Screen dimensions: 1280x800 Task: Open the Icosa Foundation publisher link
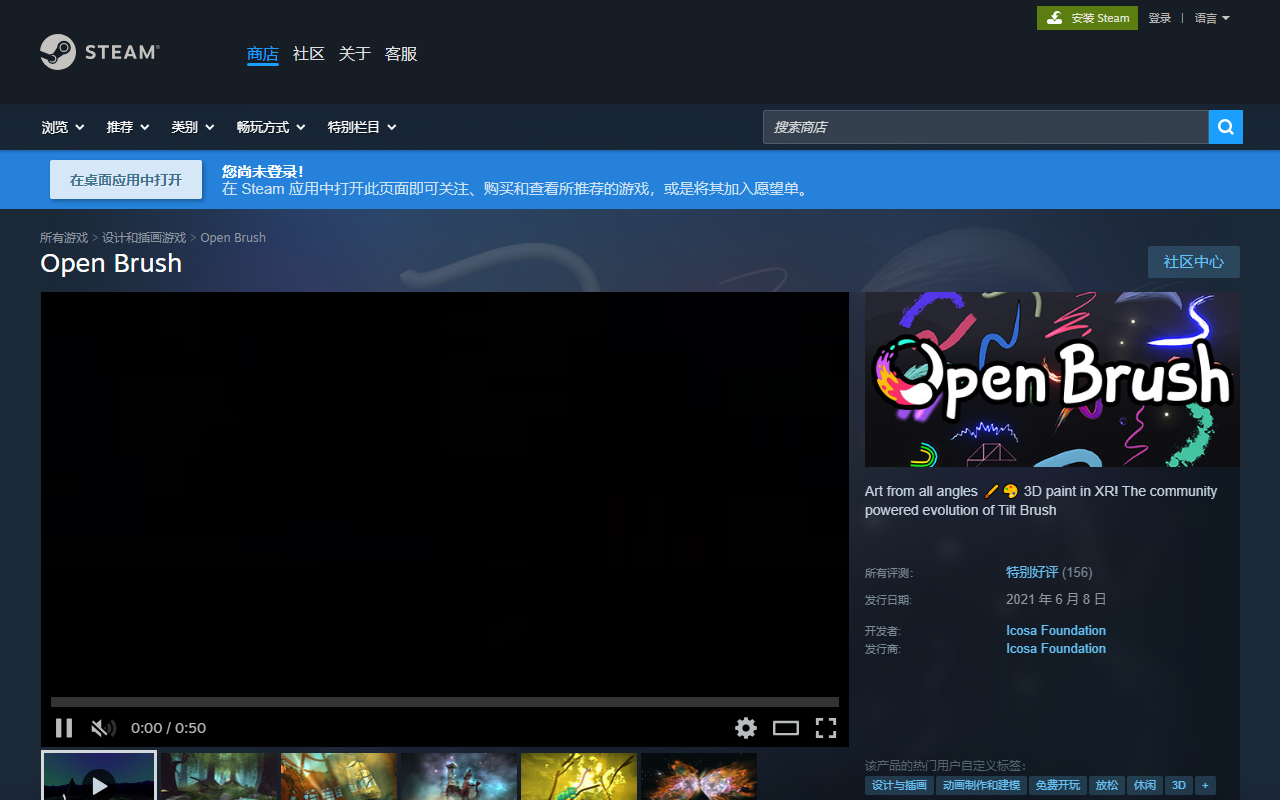tap(1056, 648)
